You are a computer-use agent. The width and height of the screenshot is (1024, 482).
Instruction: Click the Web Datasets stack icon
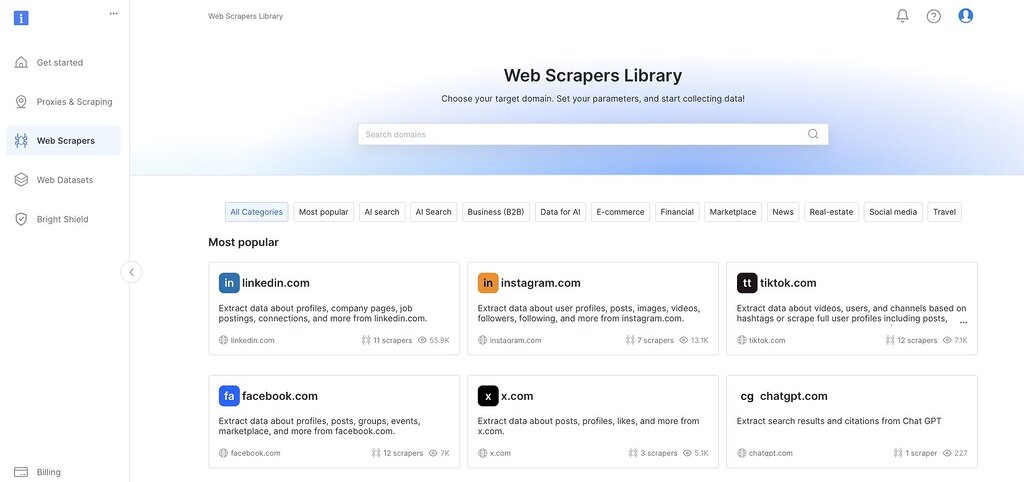click(21, 180)
